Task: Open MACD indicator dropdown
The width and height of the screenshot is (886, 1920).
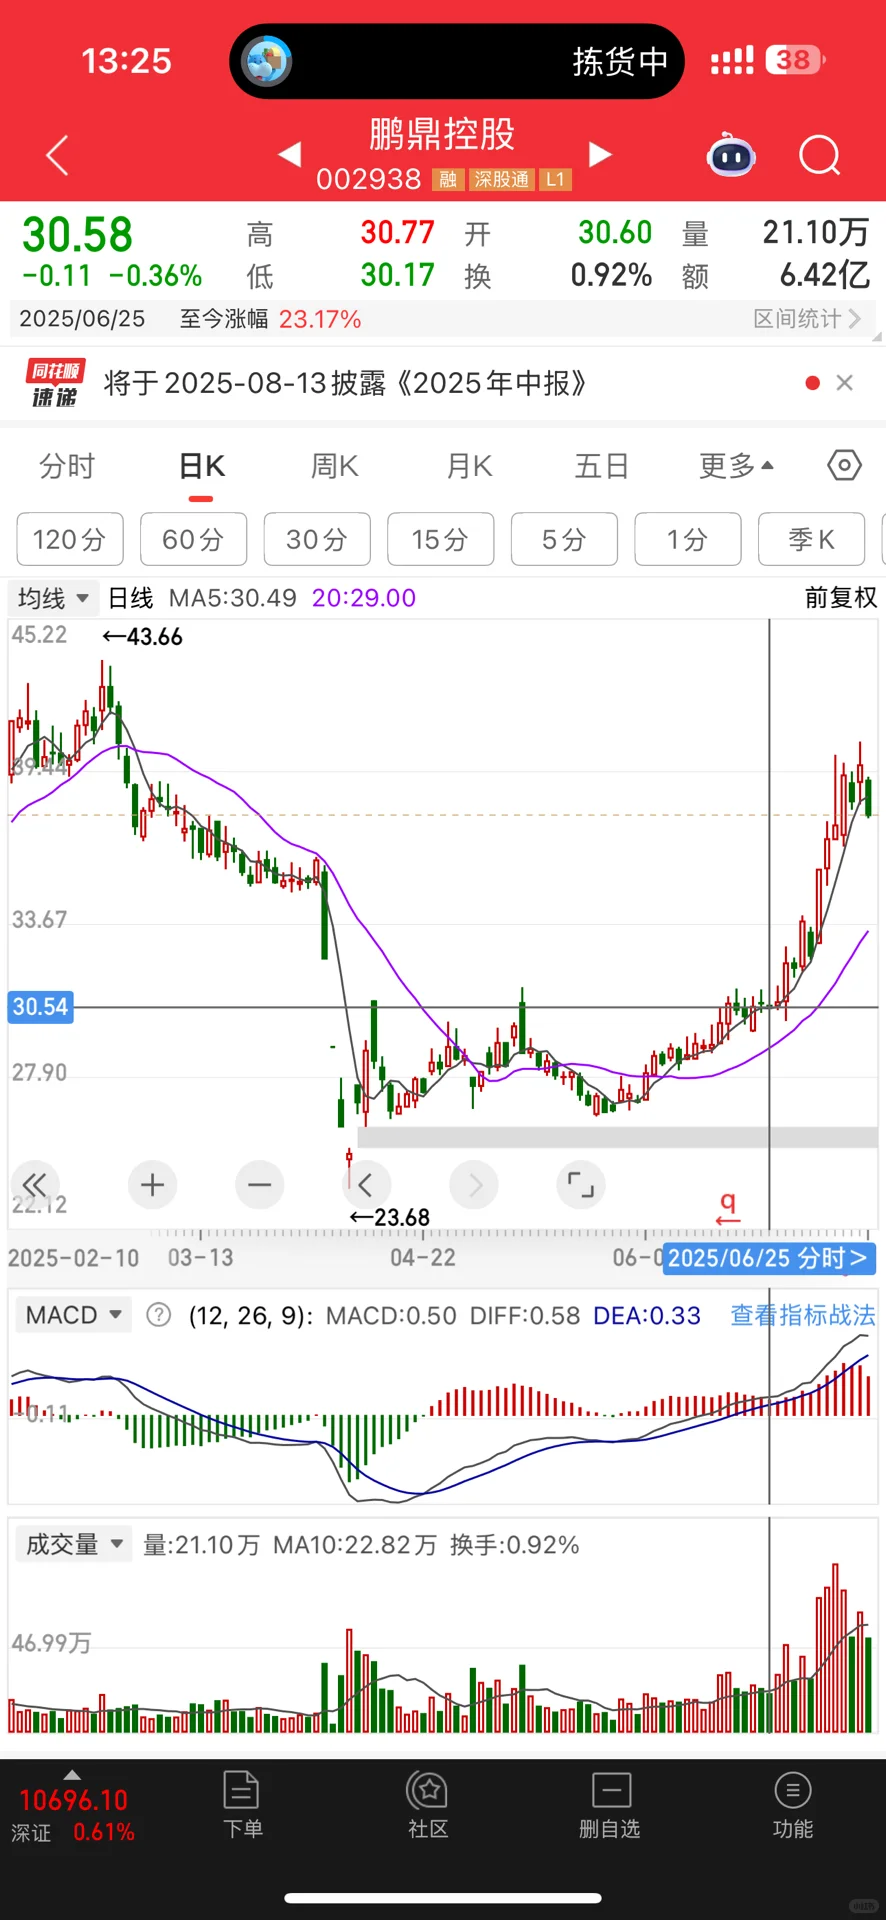Action: (73, 1315)
